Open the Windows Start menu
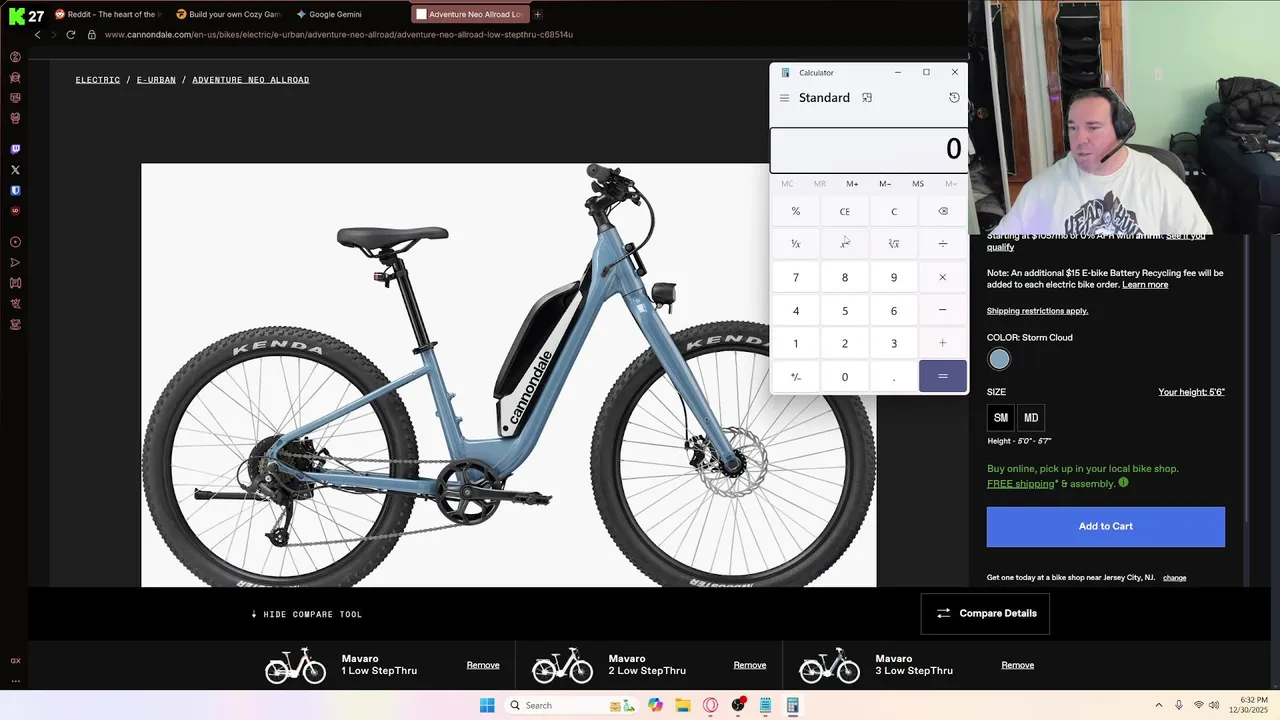This screenshot has height=720, width=1280. (487, 705)
